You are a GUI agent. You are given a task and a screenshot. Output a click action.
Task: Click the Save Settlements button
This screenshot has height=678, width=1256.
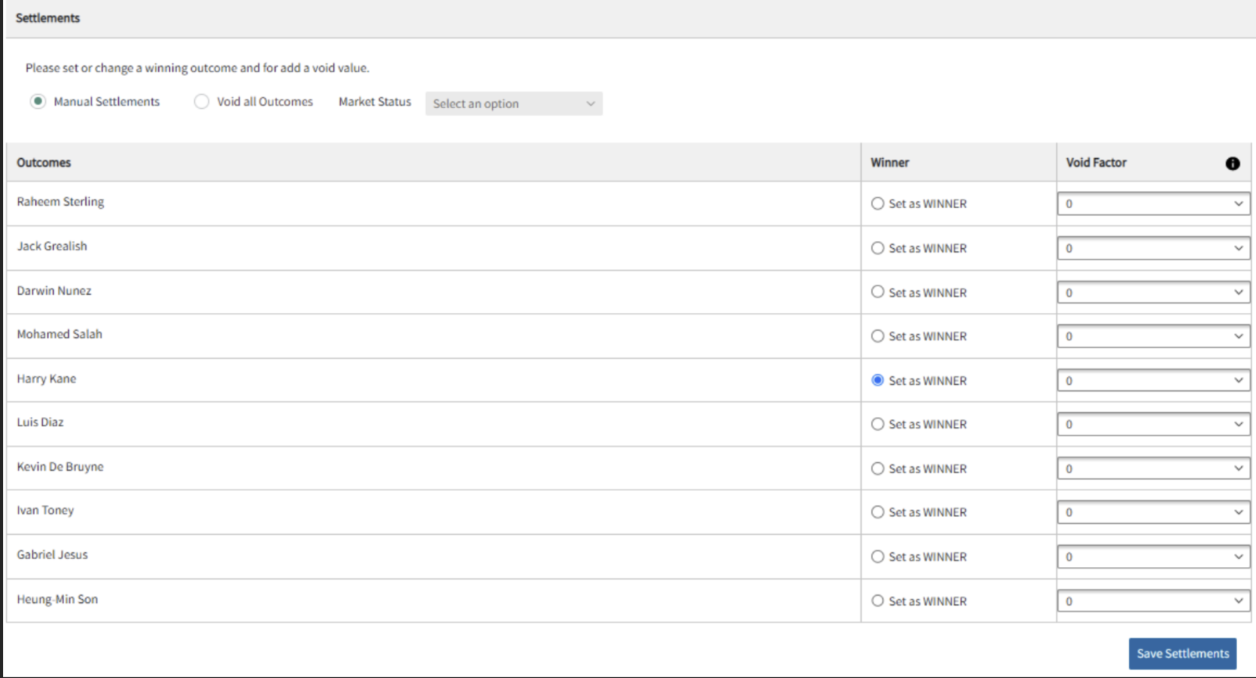pos(1182,654)
